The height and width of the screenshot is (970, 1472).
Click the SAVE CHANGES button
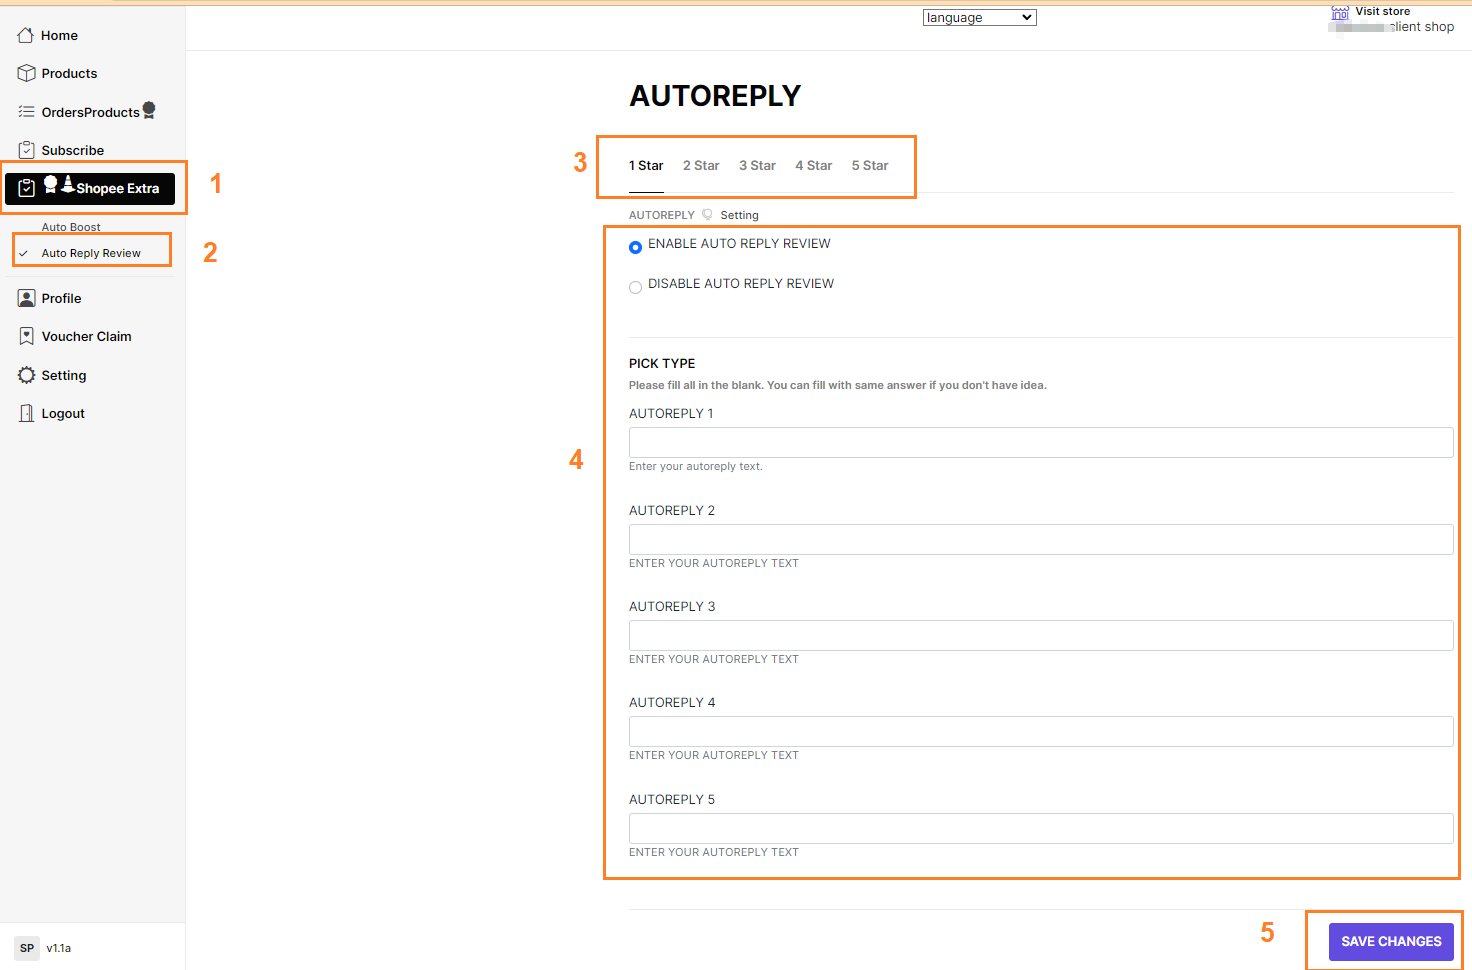1390,941
